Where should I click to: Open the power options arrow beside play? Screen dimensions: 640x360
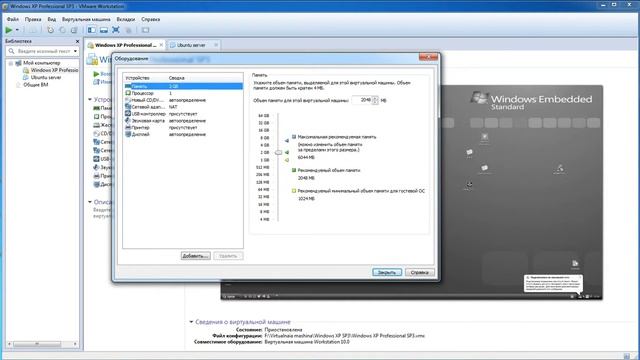click(17, 30)
